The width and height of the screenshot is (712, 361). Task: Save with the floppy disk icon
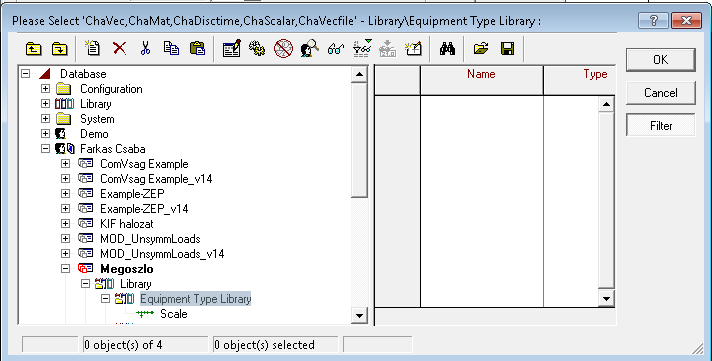coord(507,48)
